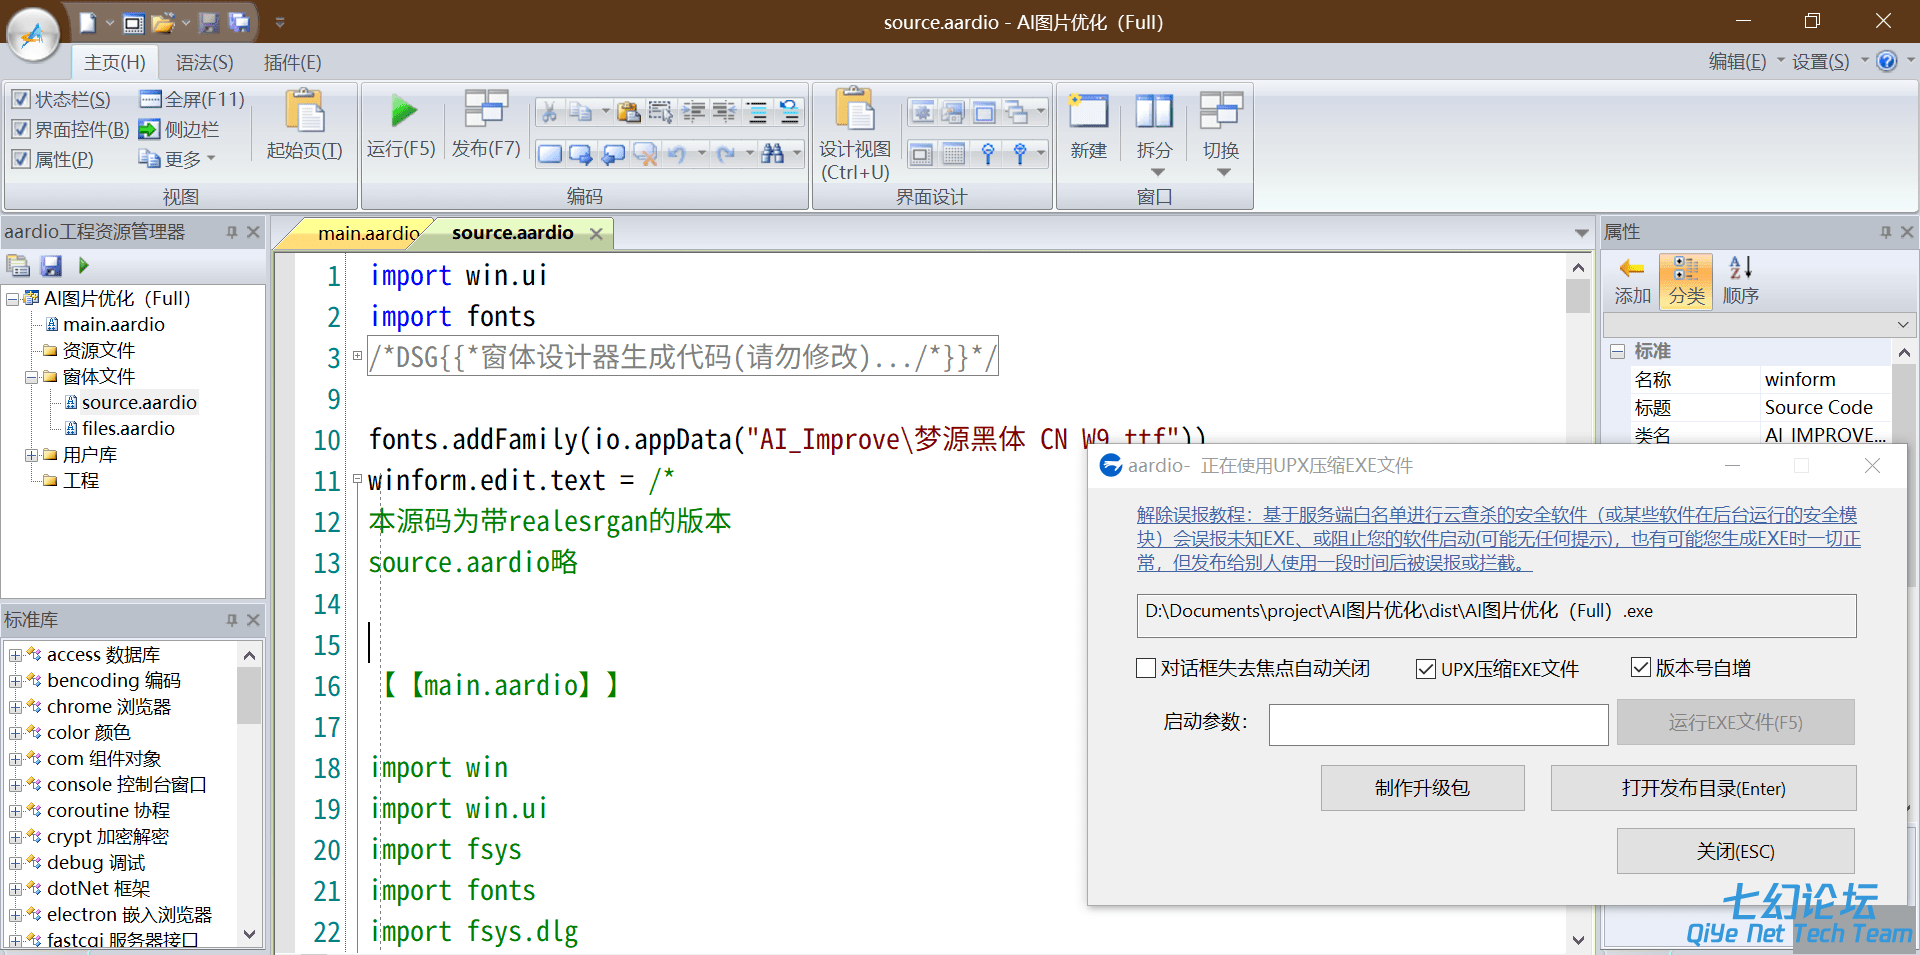Click the blue help question mark icon
The height and width of the screenshot is (955, 1920).
[1886, 62]
